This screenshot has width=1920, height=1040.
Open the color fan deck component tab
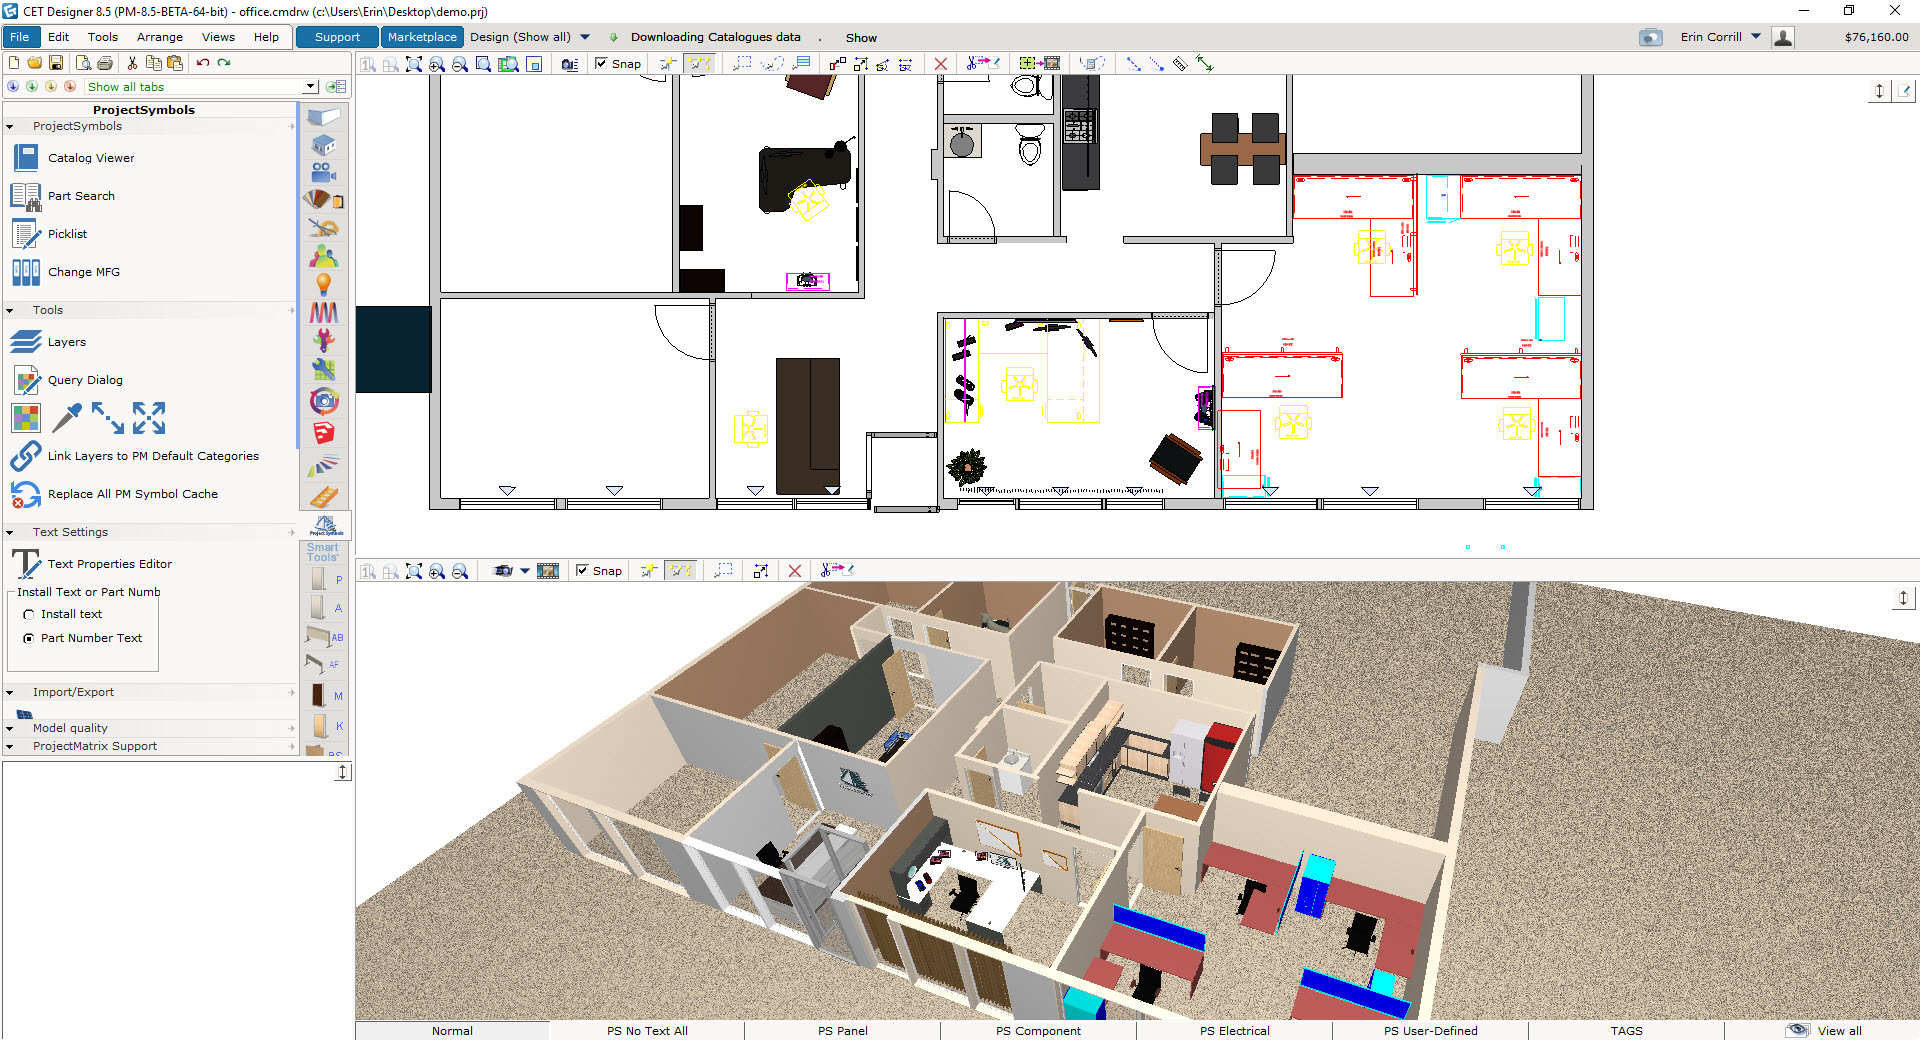coord(324,465)
